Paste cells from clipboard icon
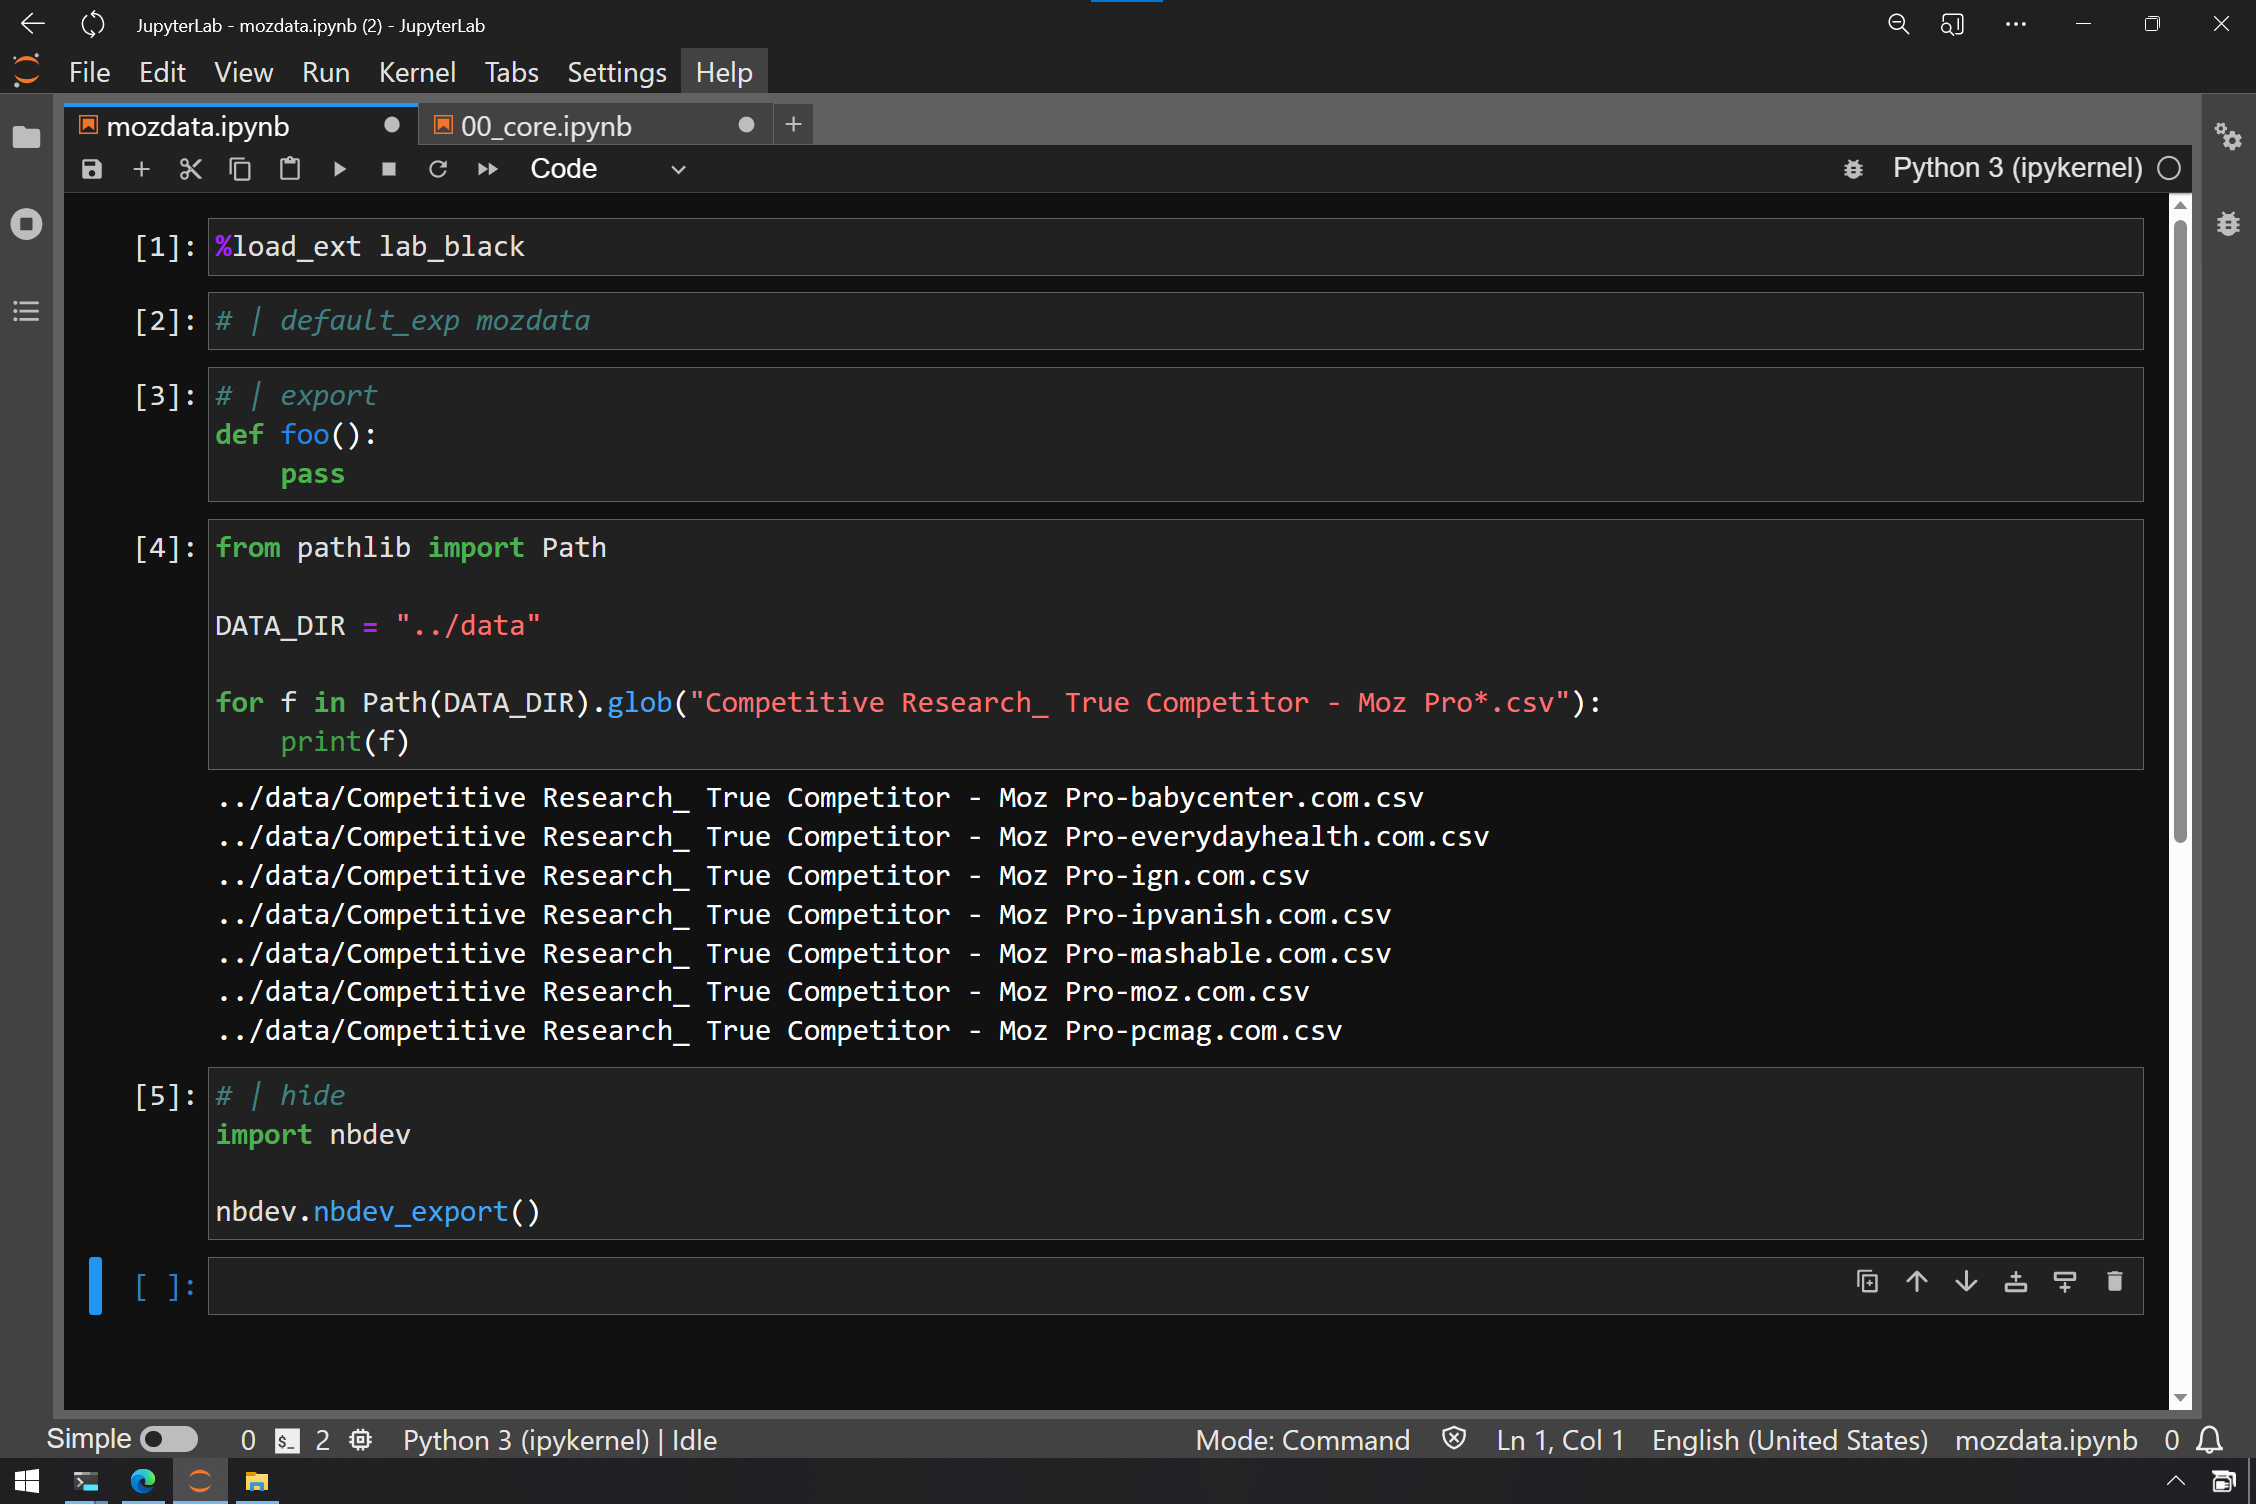The height and width of the screenshot is (1504, 2256). tap(290, 169)
